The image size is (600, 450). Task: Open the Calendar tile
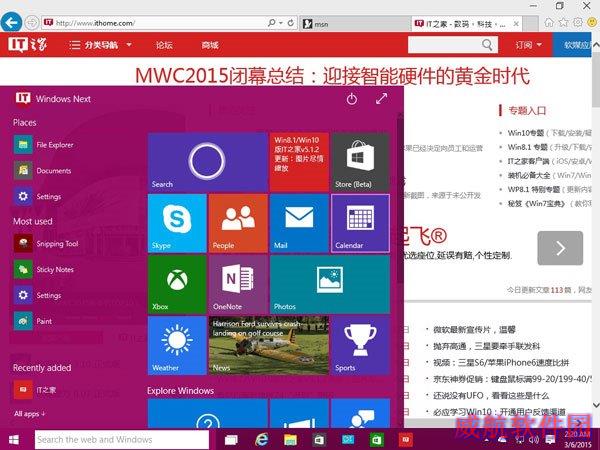tap(360, 223)
